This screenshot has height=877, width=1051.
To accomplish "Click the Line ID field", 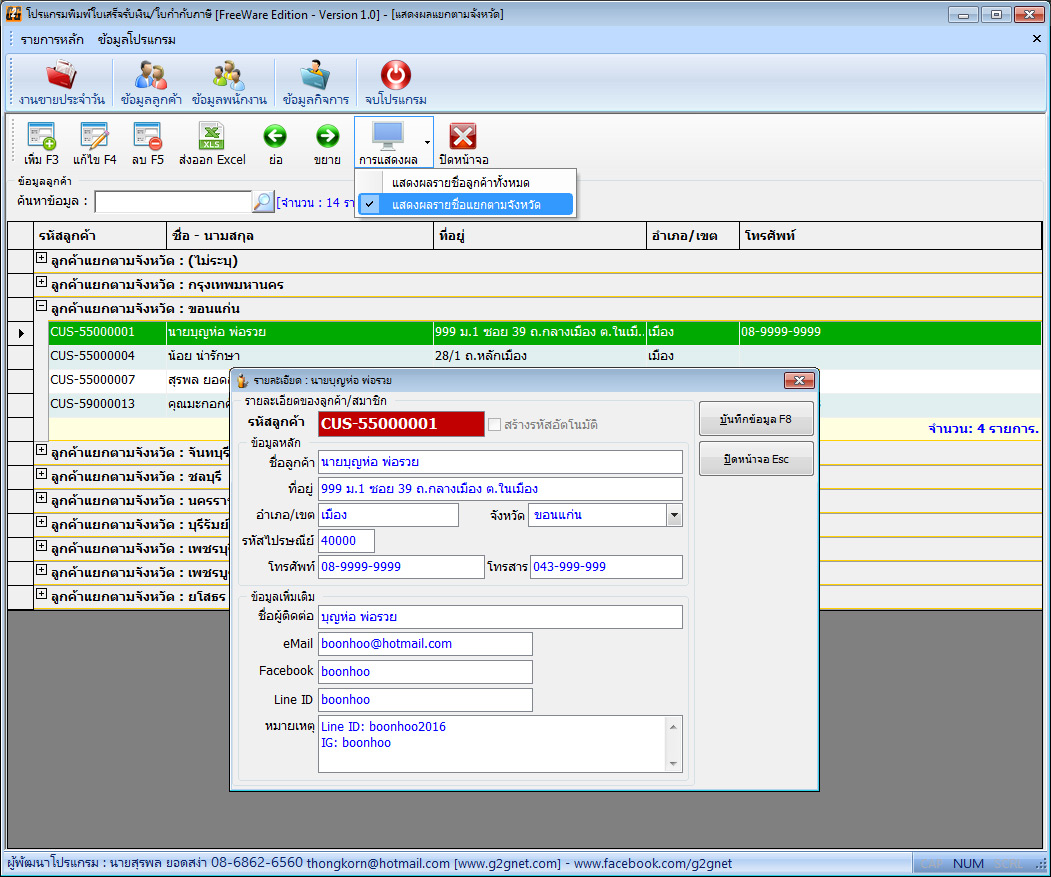I will pyautogui.click(x=425, y=700).
